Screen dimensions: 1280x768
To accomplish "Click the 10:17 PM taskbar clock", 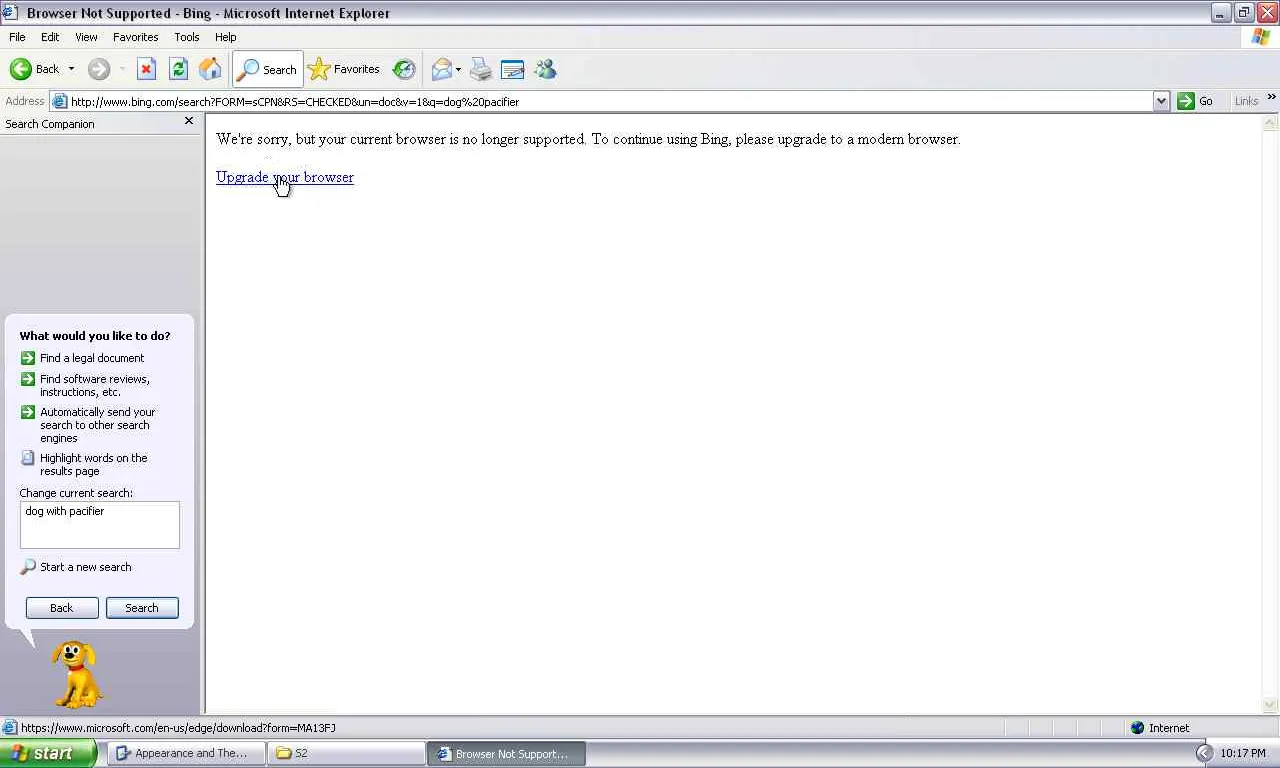I will (x=1243, y=753).
